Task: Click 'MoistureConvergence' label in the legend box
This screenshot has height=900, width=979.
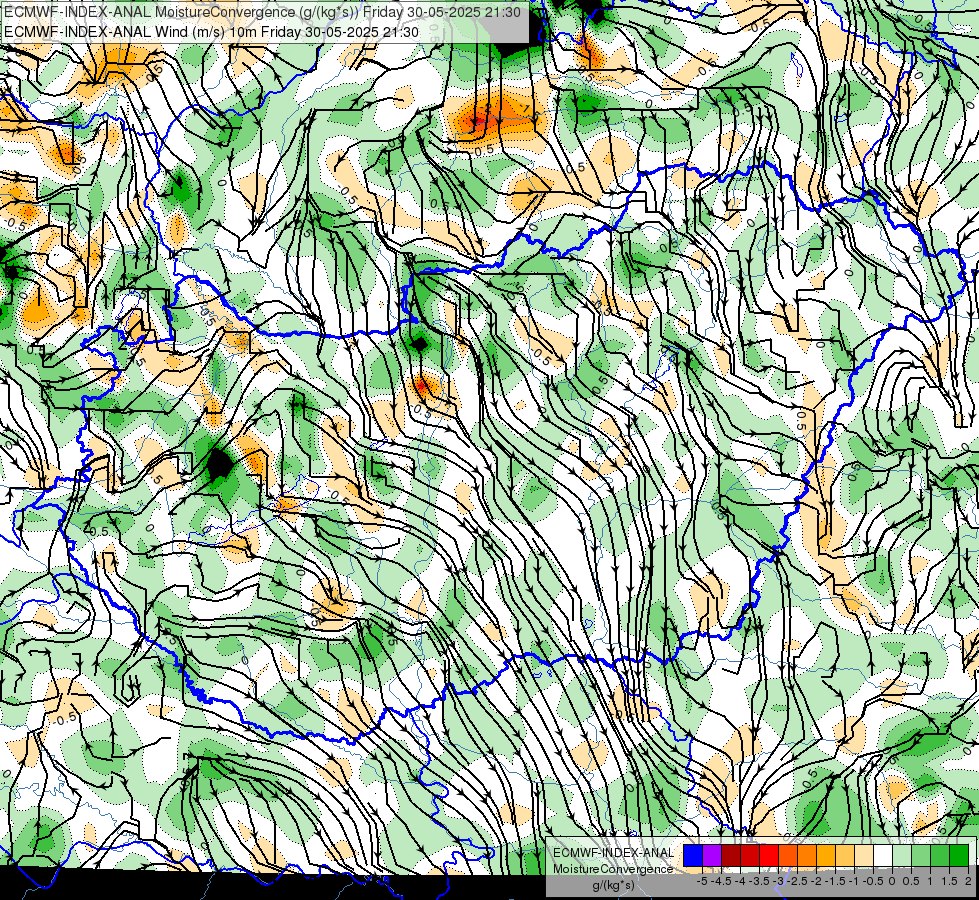Action: [613, 869]
